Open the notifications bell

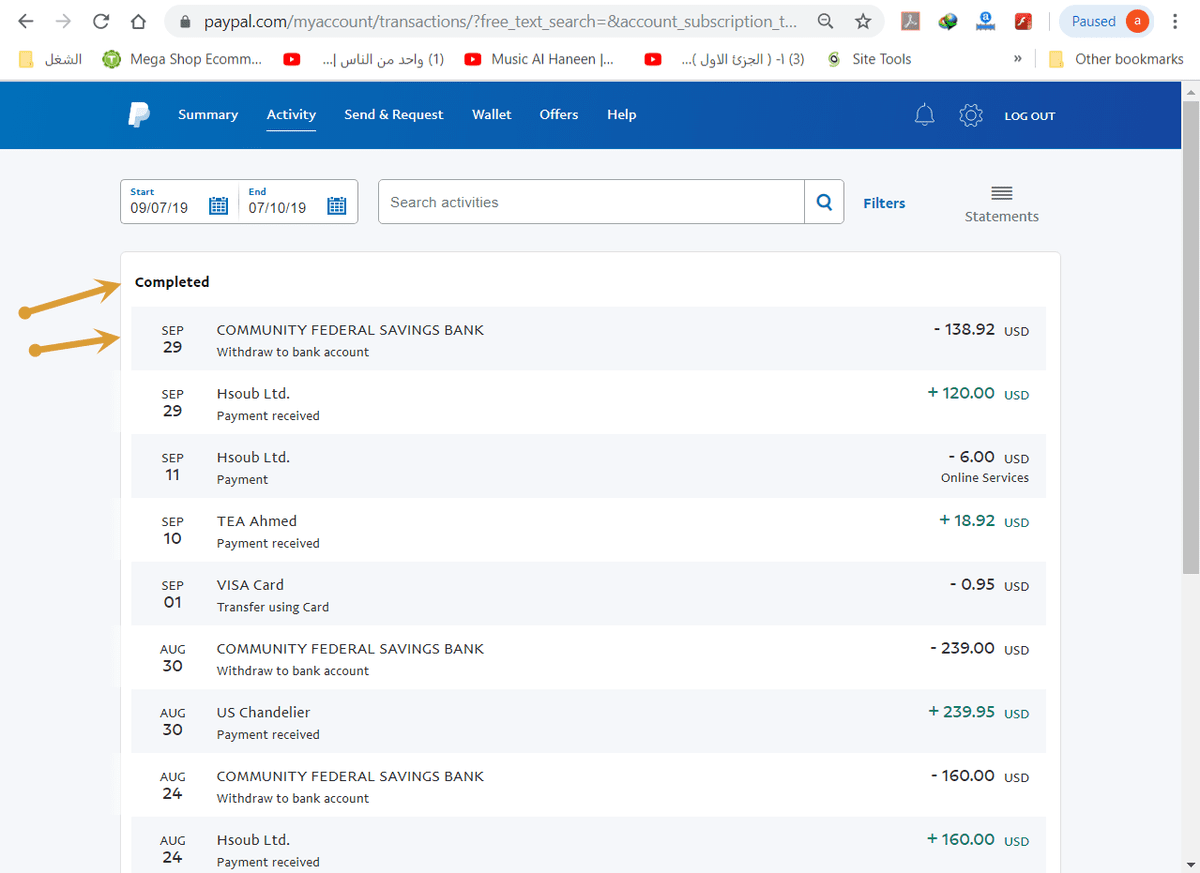click(x=925, y=115)
